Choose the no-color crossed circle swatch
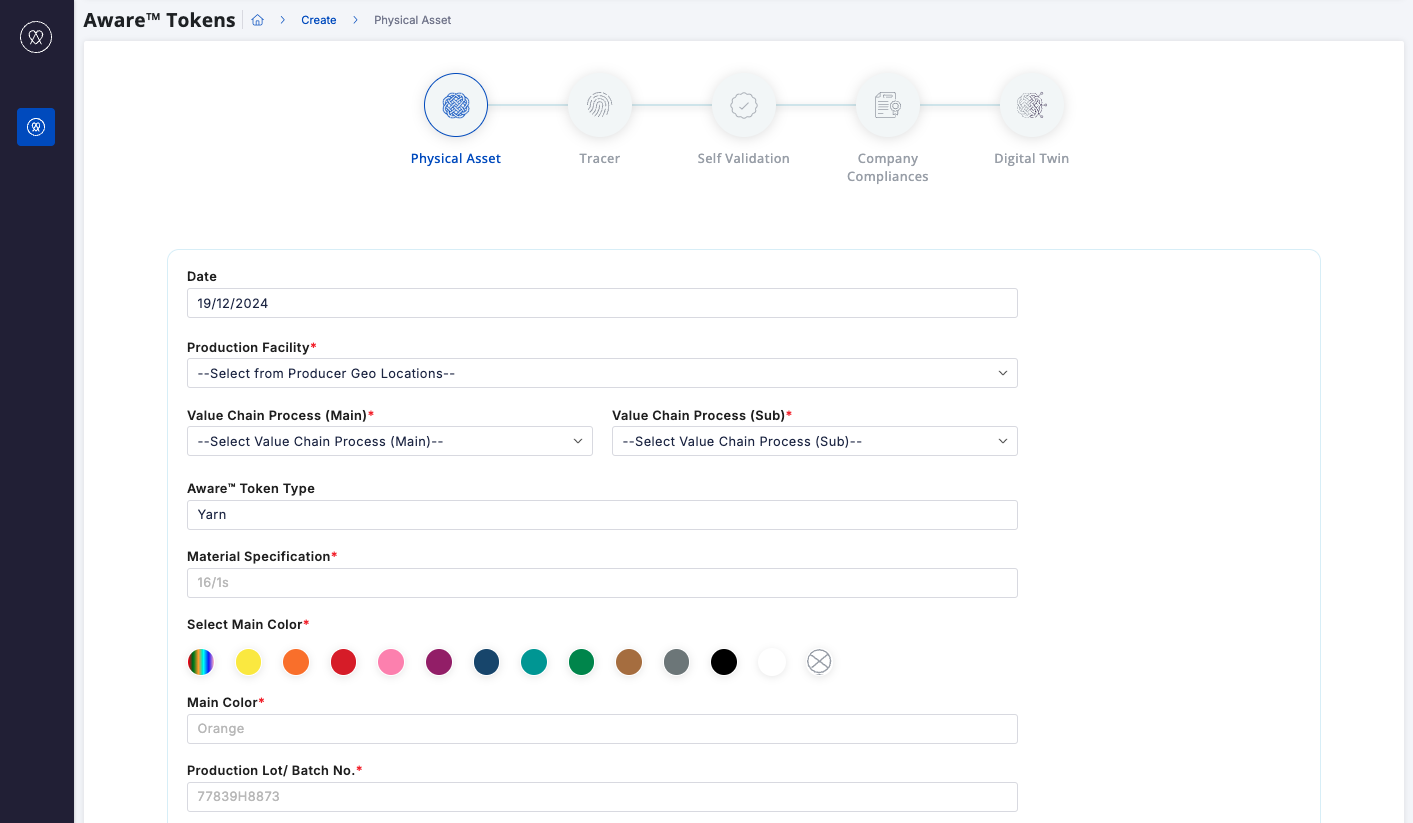Screen dimensions: 1413x823 point(819,662)
